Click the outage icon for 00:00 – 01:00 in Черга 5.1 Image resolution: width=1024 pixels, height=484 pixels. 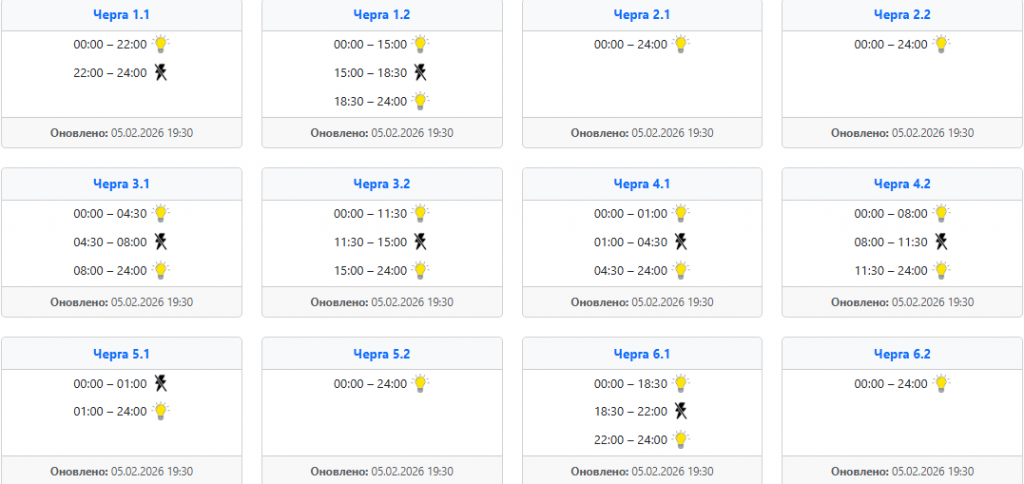point(161,382)
